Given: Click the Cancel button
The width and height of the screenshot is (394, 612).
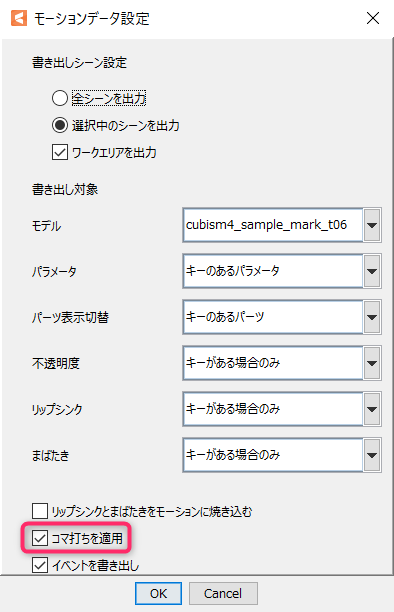Looking at the screenshot, I should click(223, 594).
